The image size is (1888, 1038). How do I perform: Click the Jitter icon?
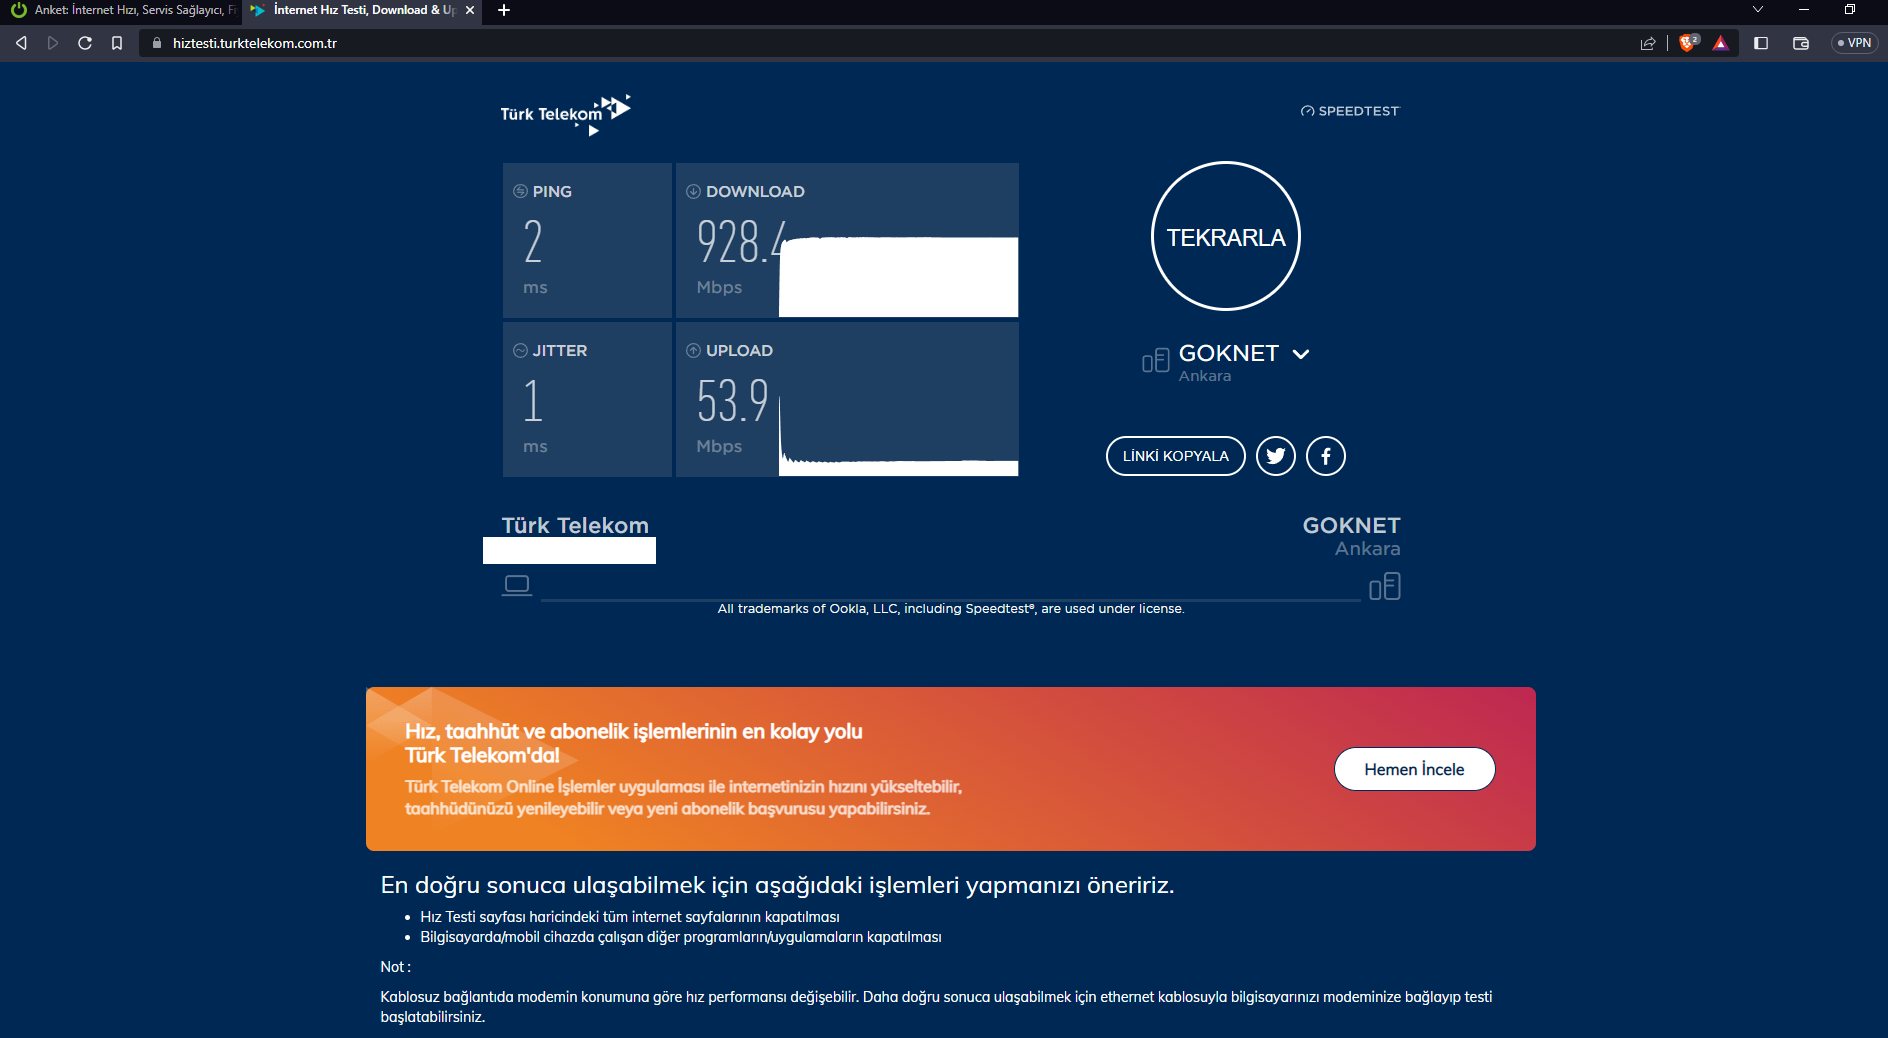pyautogui.click(x=520, y=350)
